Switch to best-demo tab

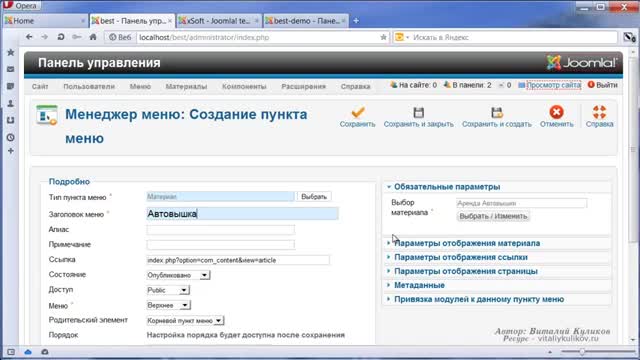306,21
